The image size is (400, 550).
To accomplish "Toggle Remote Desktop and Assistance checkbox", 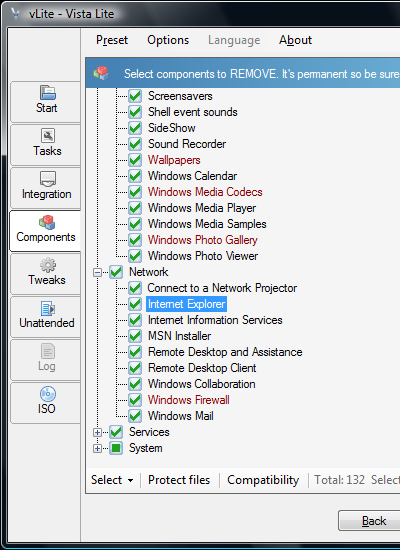I will [135, 352].
